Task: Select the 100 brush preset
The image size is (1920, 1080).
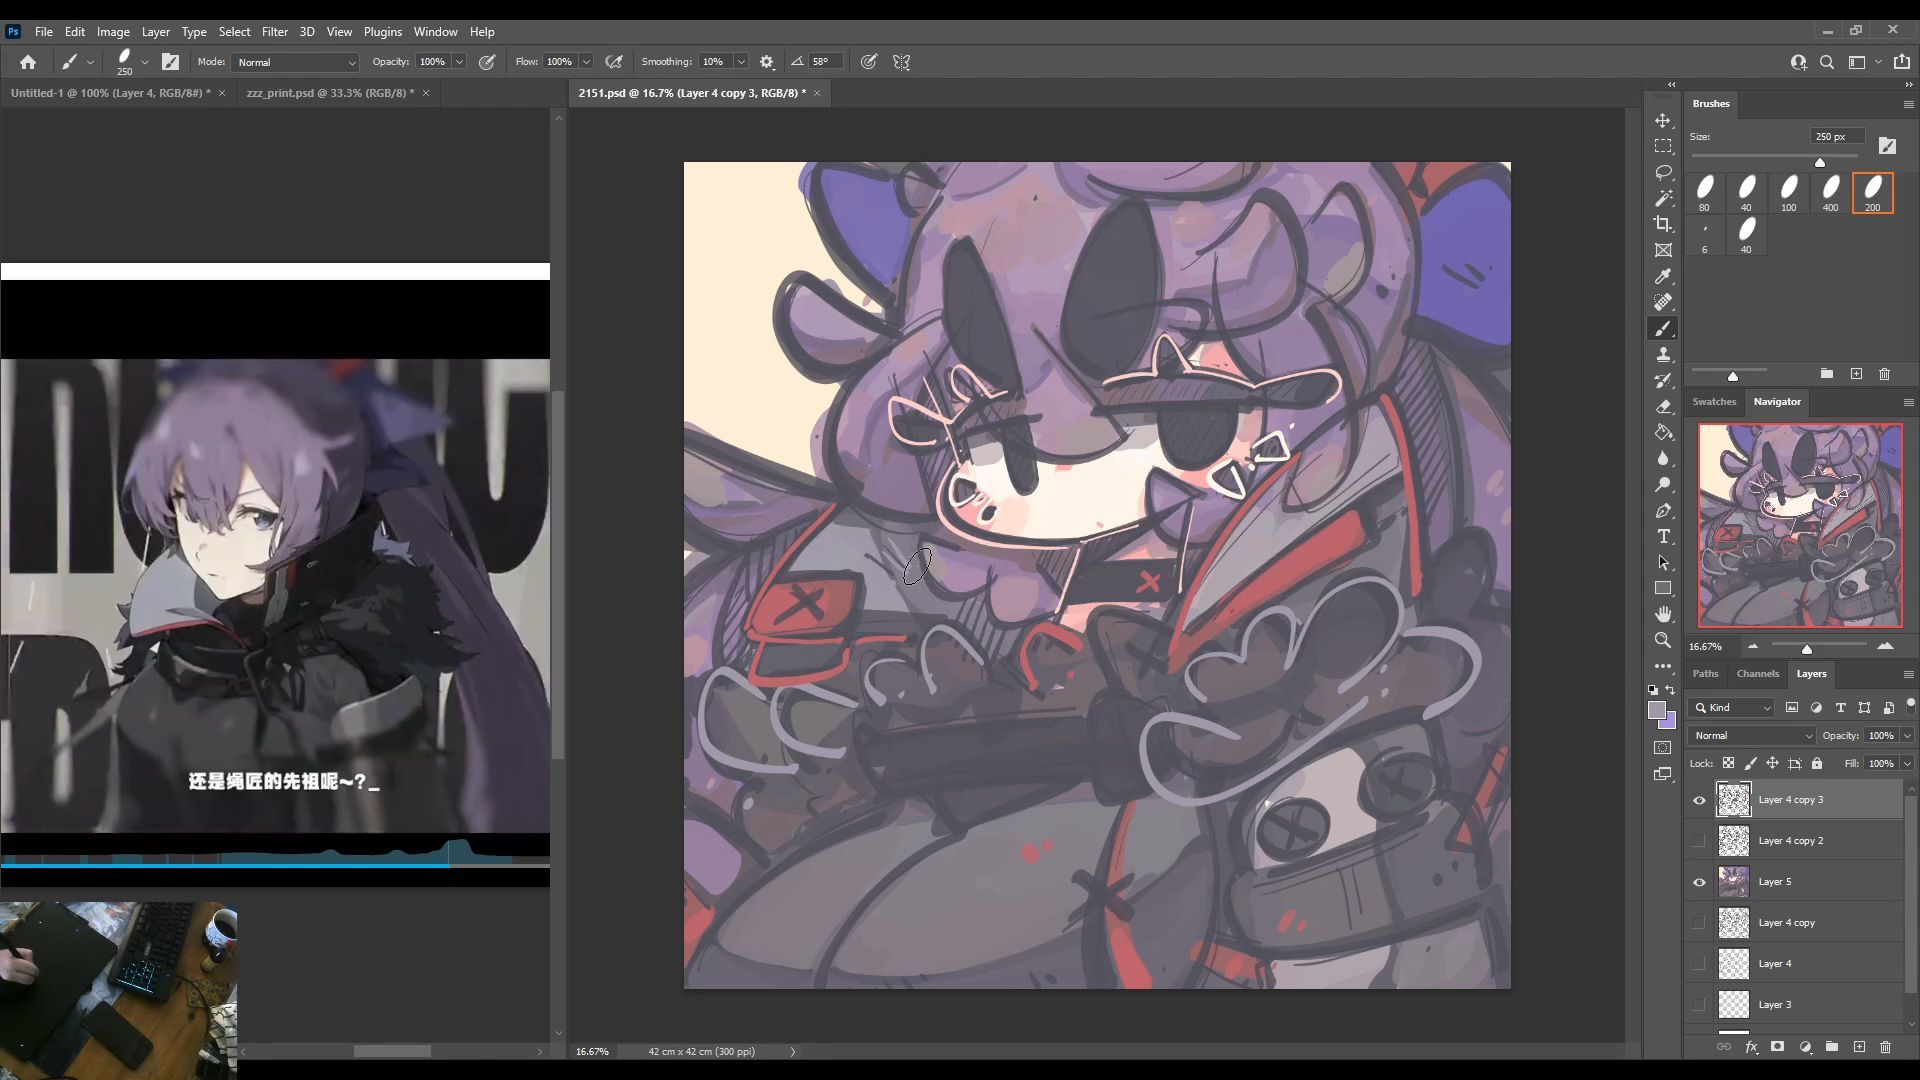Action: (x=1788, y=193)
